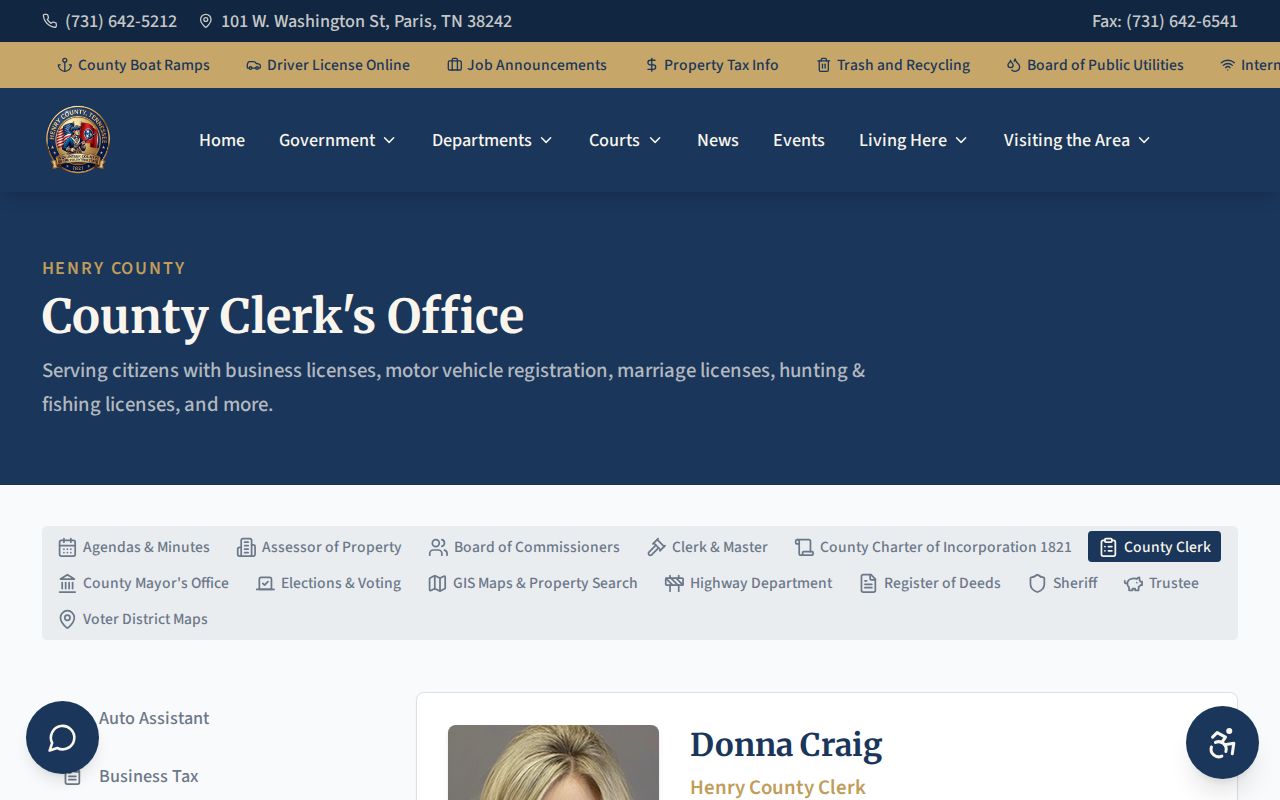Open the Board of Commissioners link
1280x800 pixels.
pos(524,547)
